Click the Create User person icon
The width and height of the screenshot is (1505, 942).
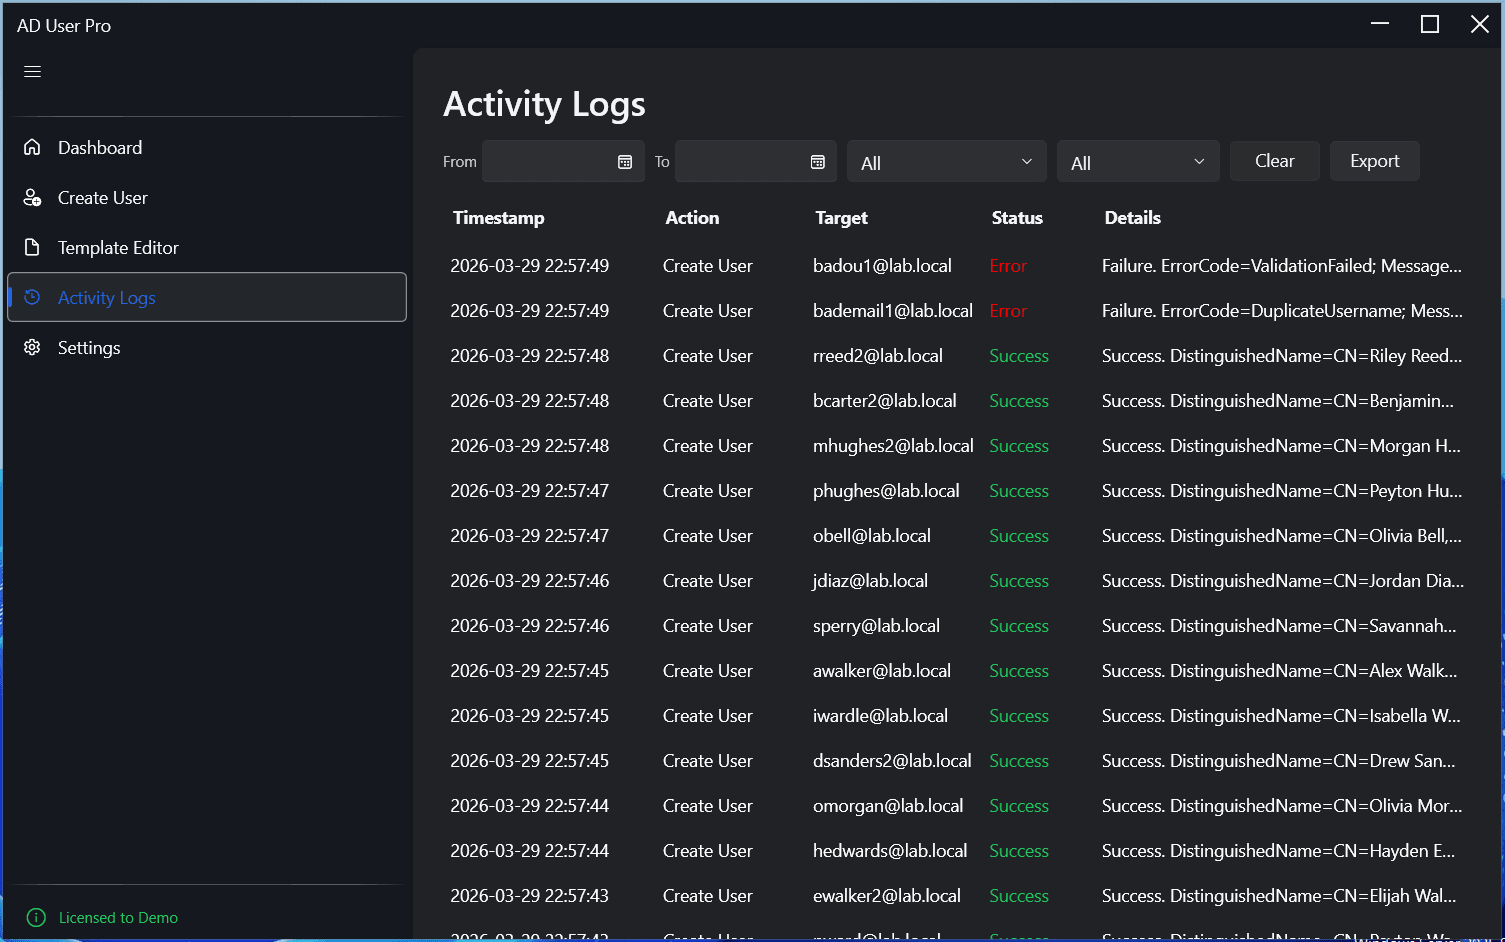coord(31,197)
